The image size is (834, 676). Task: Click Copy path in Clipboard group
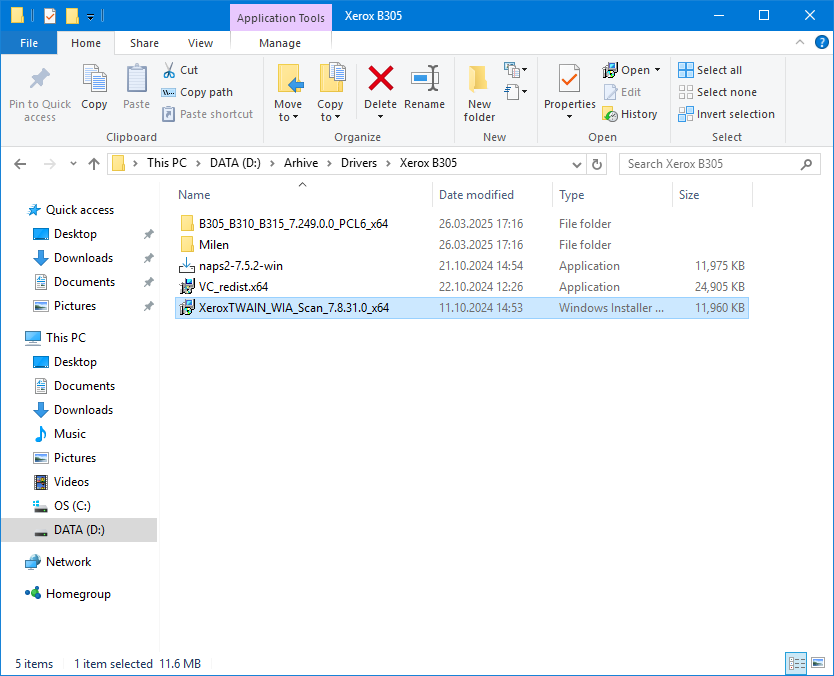coord(197,92)
